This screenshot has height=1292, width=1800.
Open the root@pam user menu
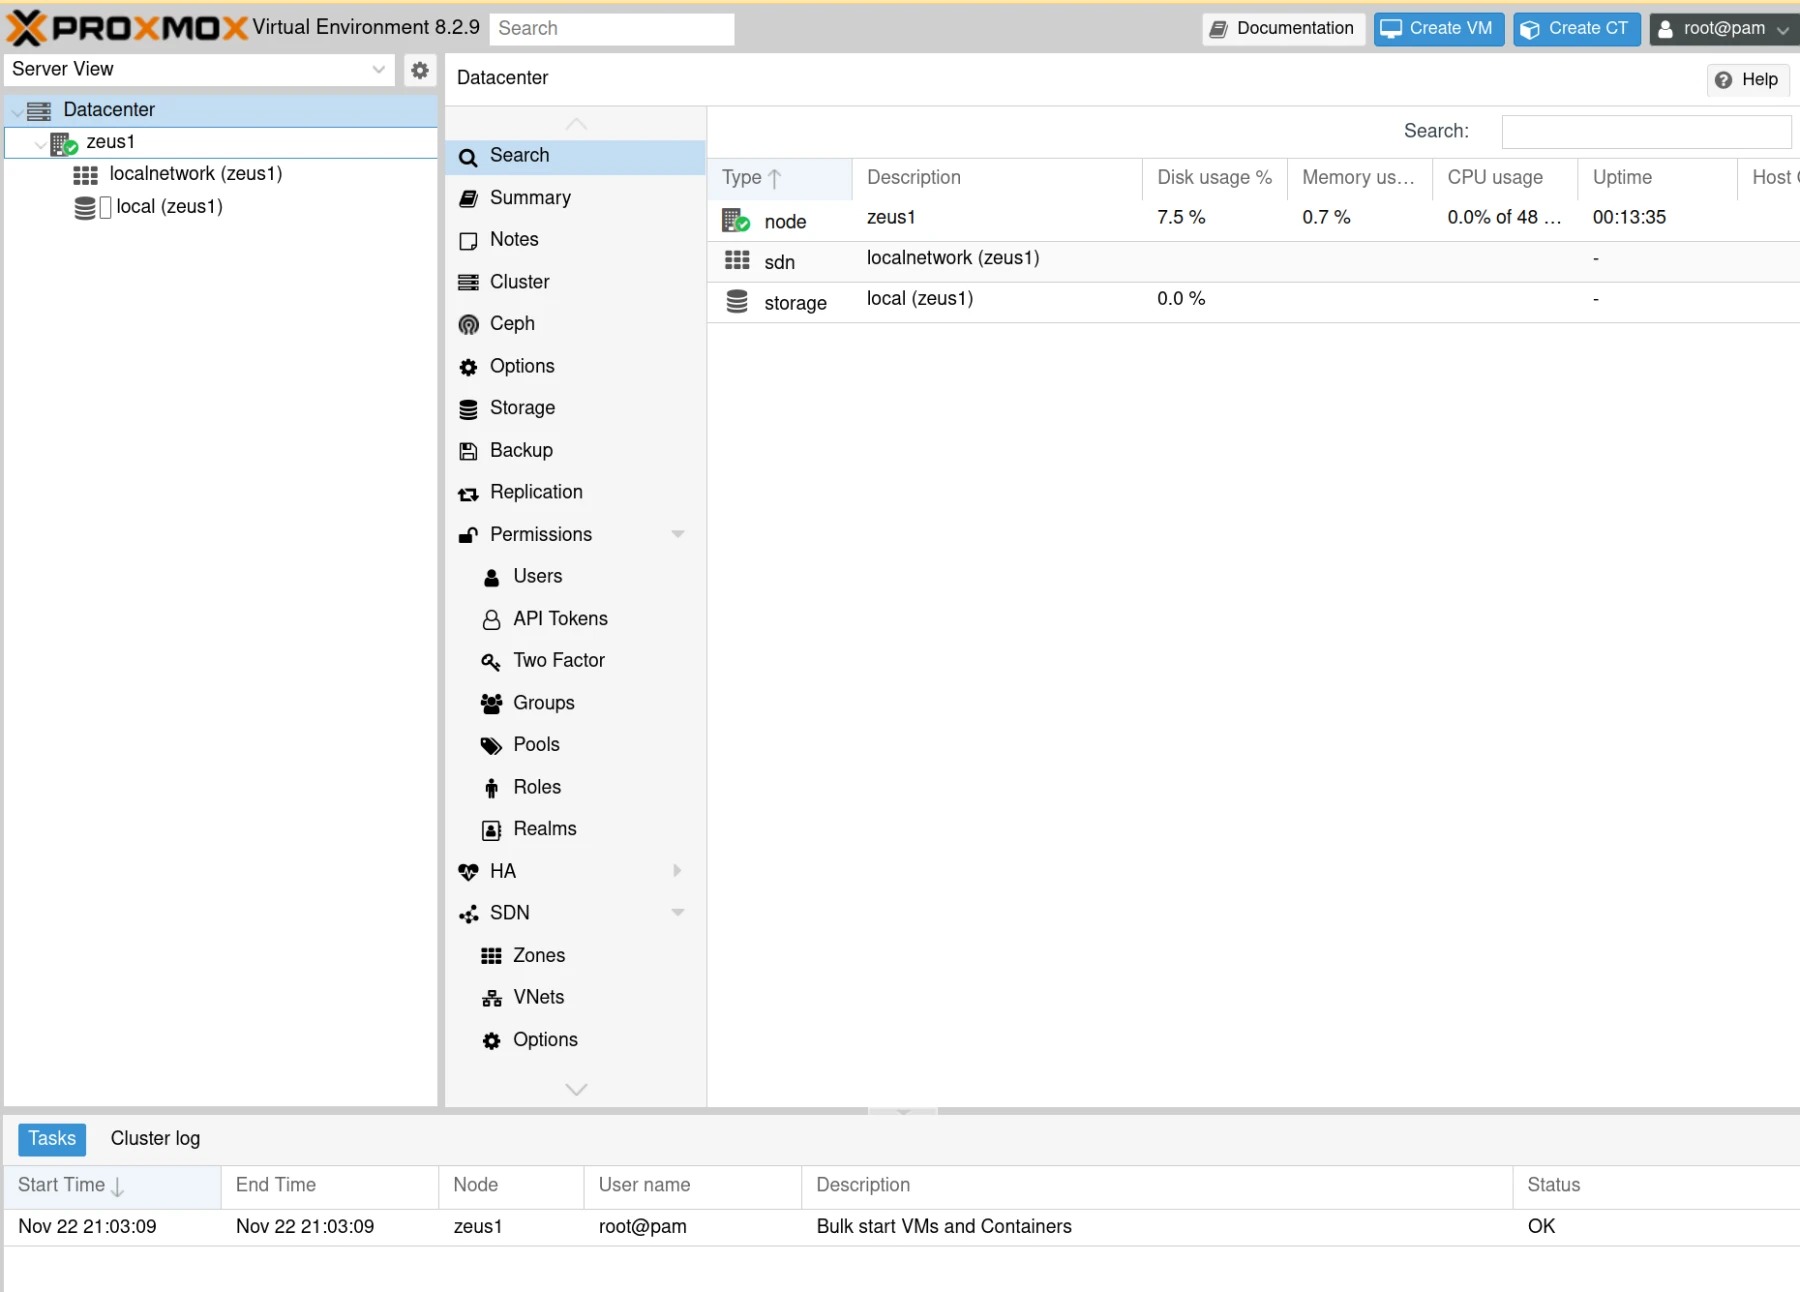pos(1723,29)
